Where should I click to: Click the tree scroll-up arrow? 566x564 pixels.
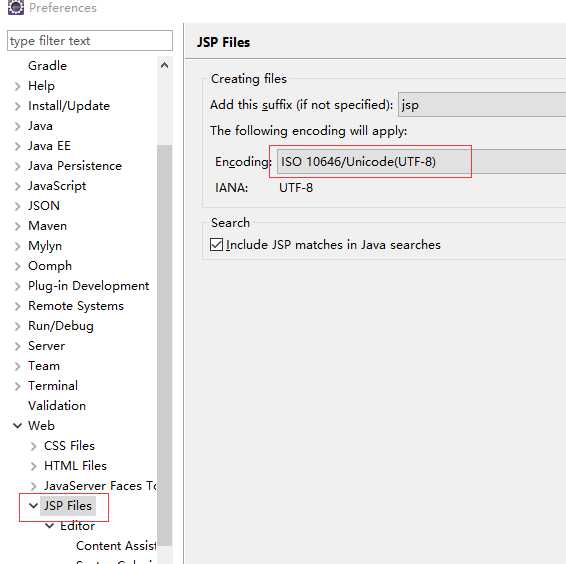tap(164, 65)
